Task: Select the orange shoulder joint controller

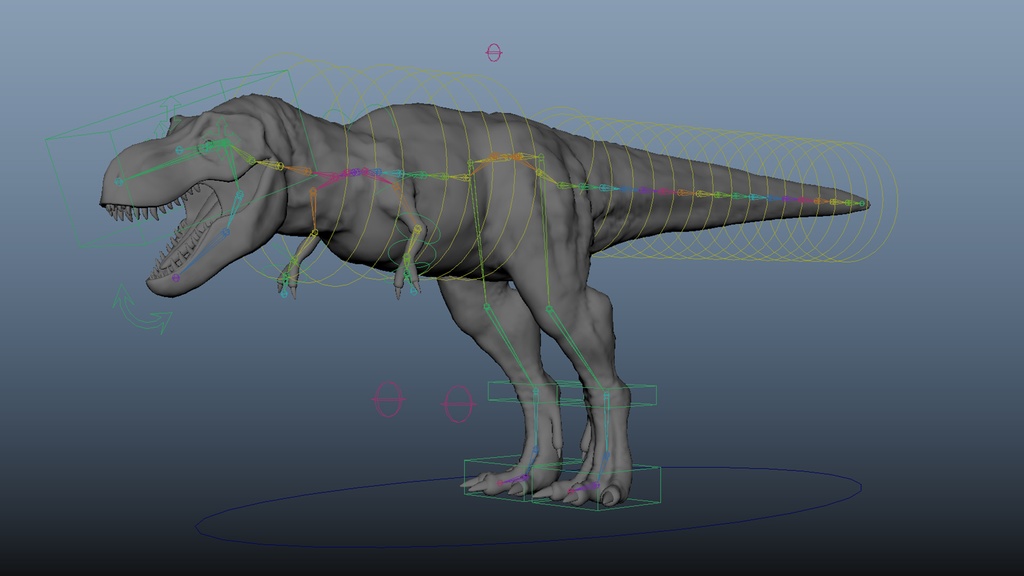Action: click(x=308, y=171)
